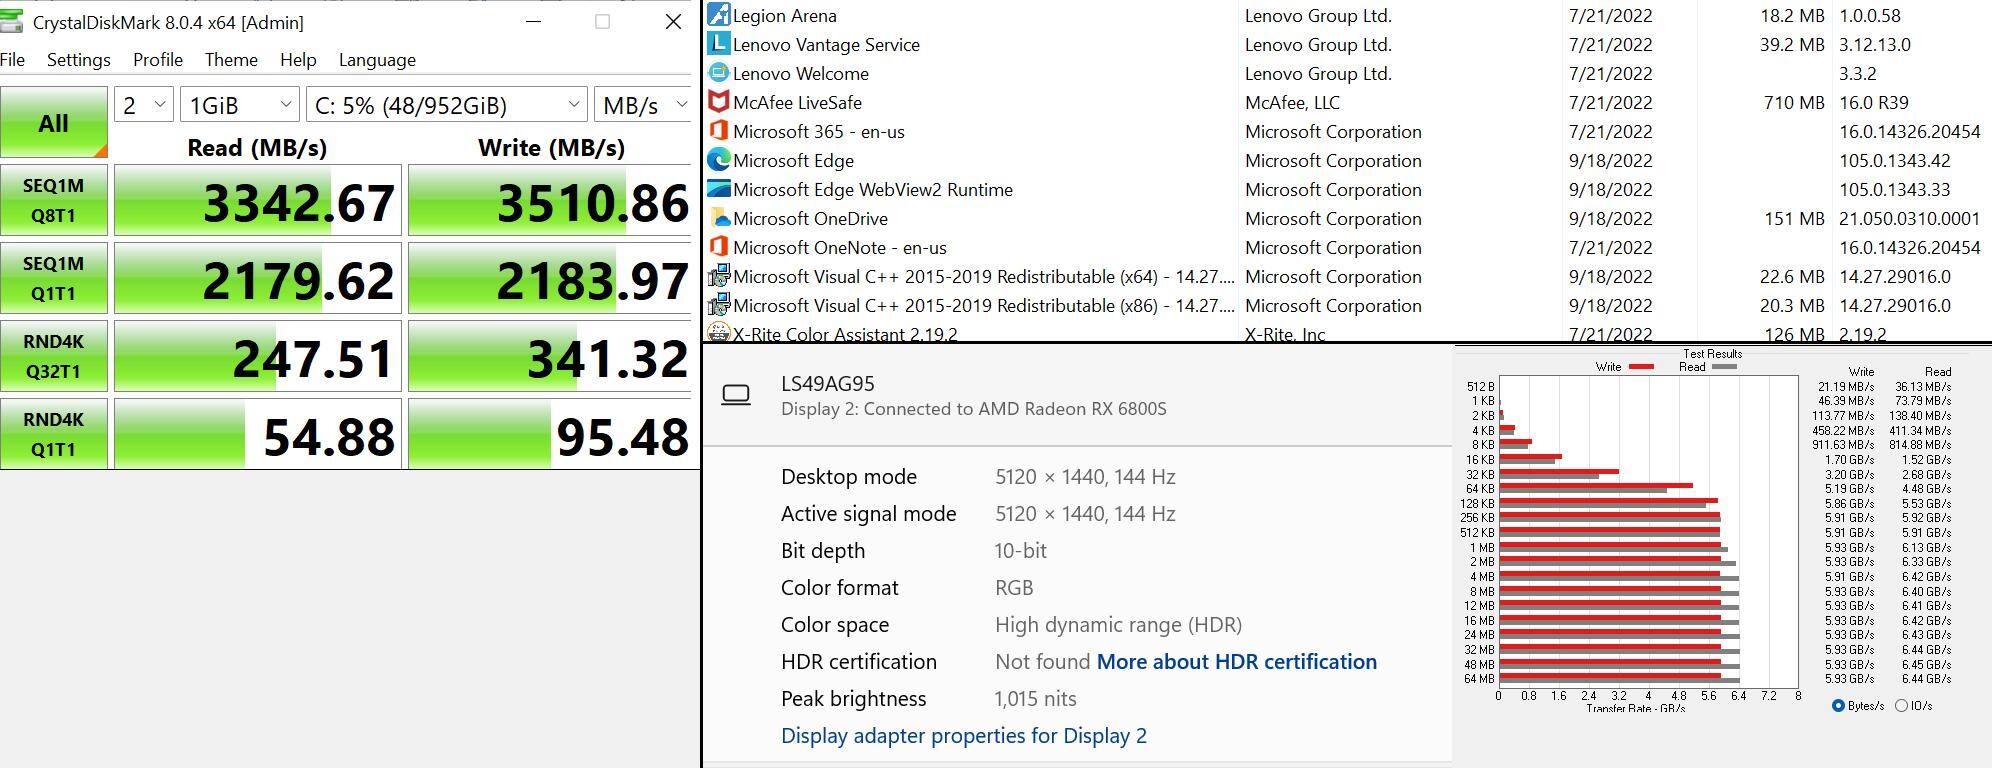Open the 1GiB test size dropdown
This screenshot has height=768, width=1992.
pos(239,105)
